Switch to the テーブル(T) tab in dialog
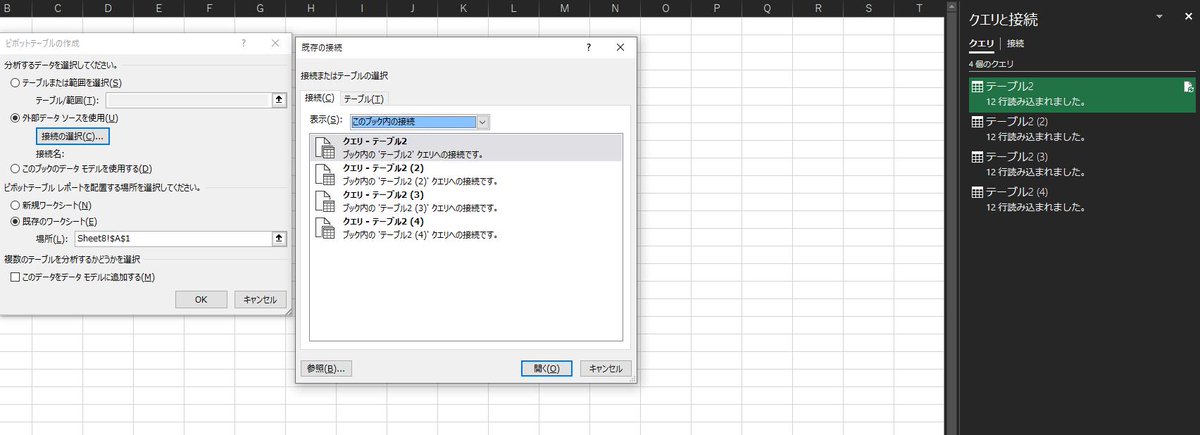This screenshot has width=1200, height=435. [x=363, y=98]
